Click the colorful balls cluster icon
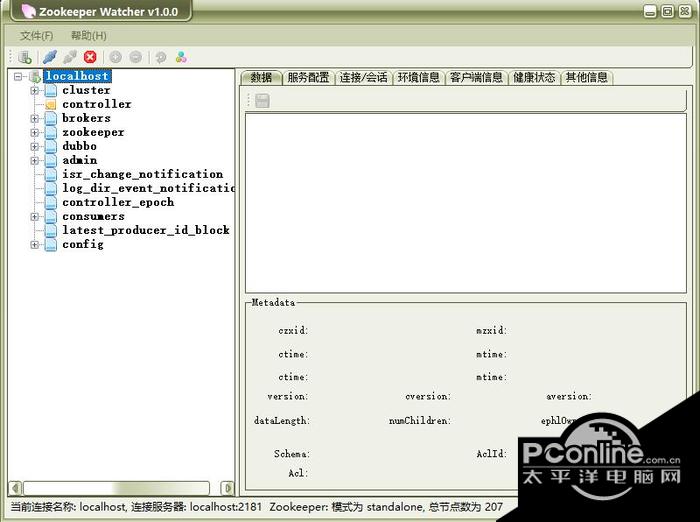 (181, 57)
